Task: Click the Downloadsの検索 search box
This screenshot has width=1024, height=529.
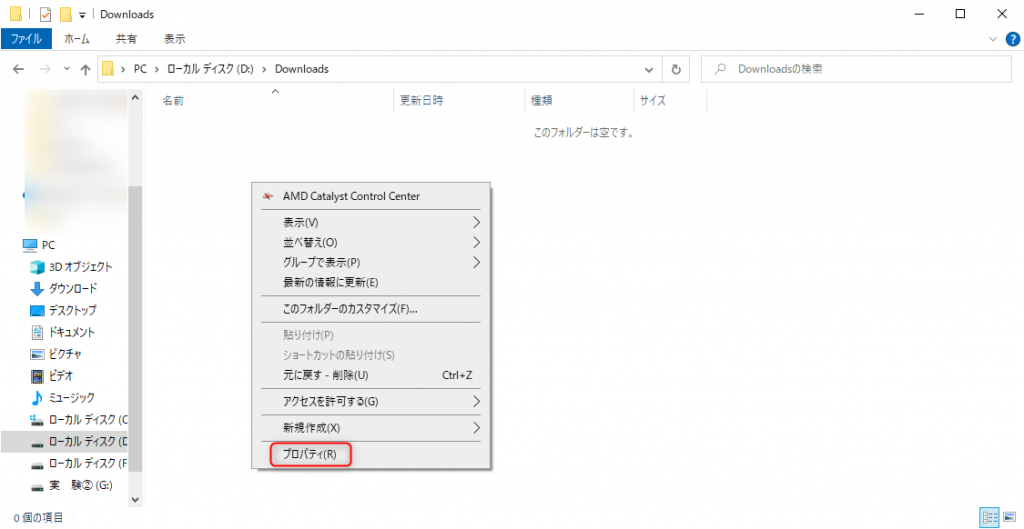Action: coord(860,70)
